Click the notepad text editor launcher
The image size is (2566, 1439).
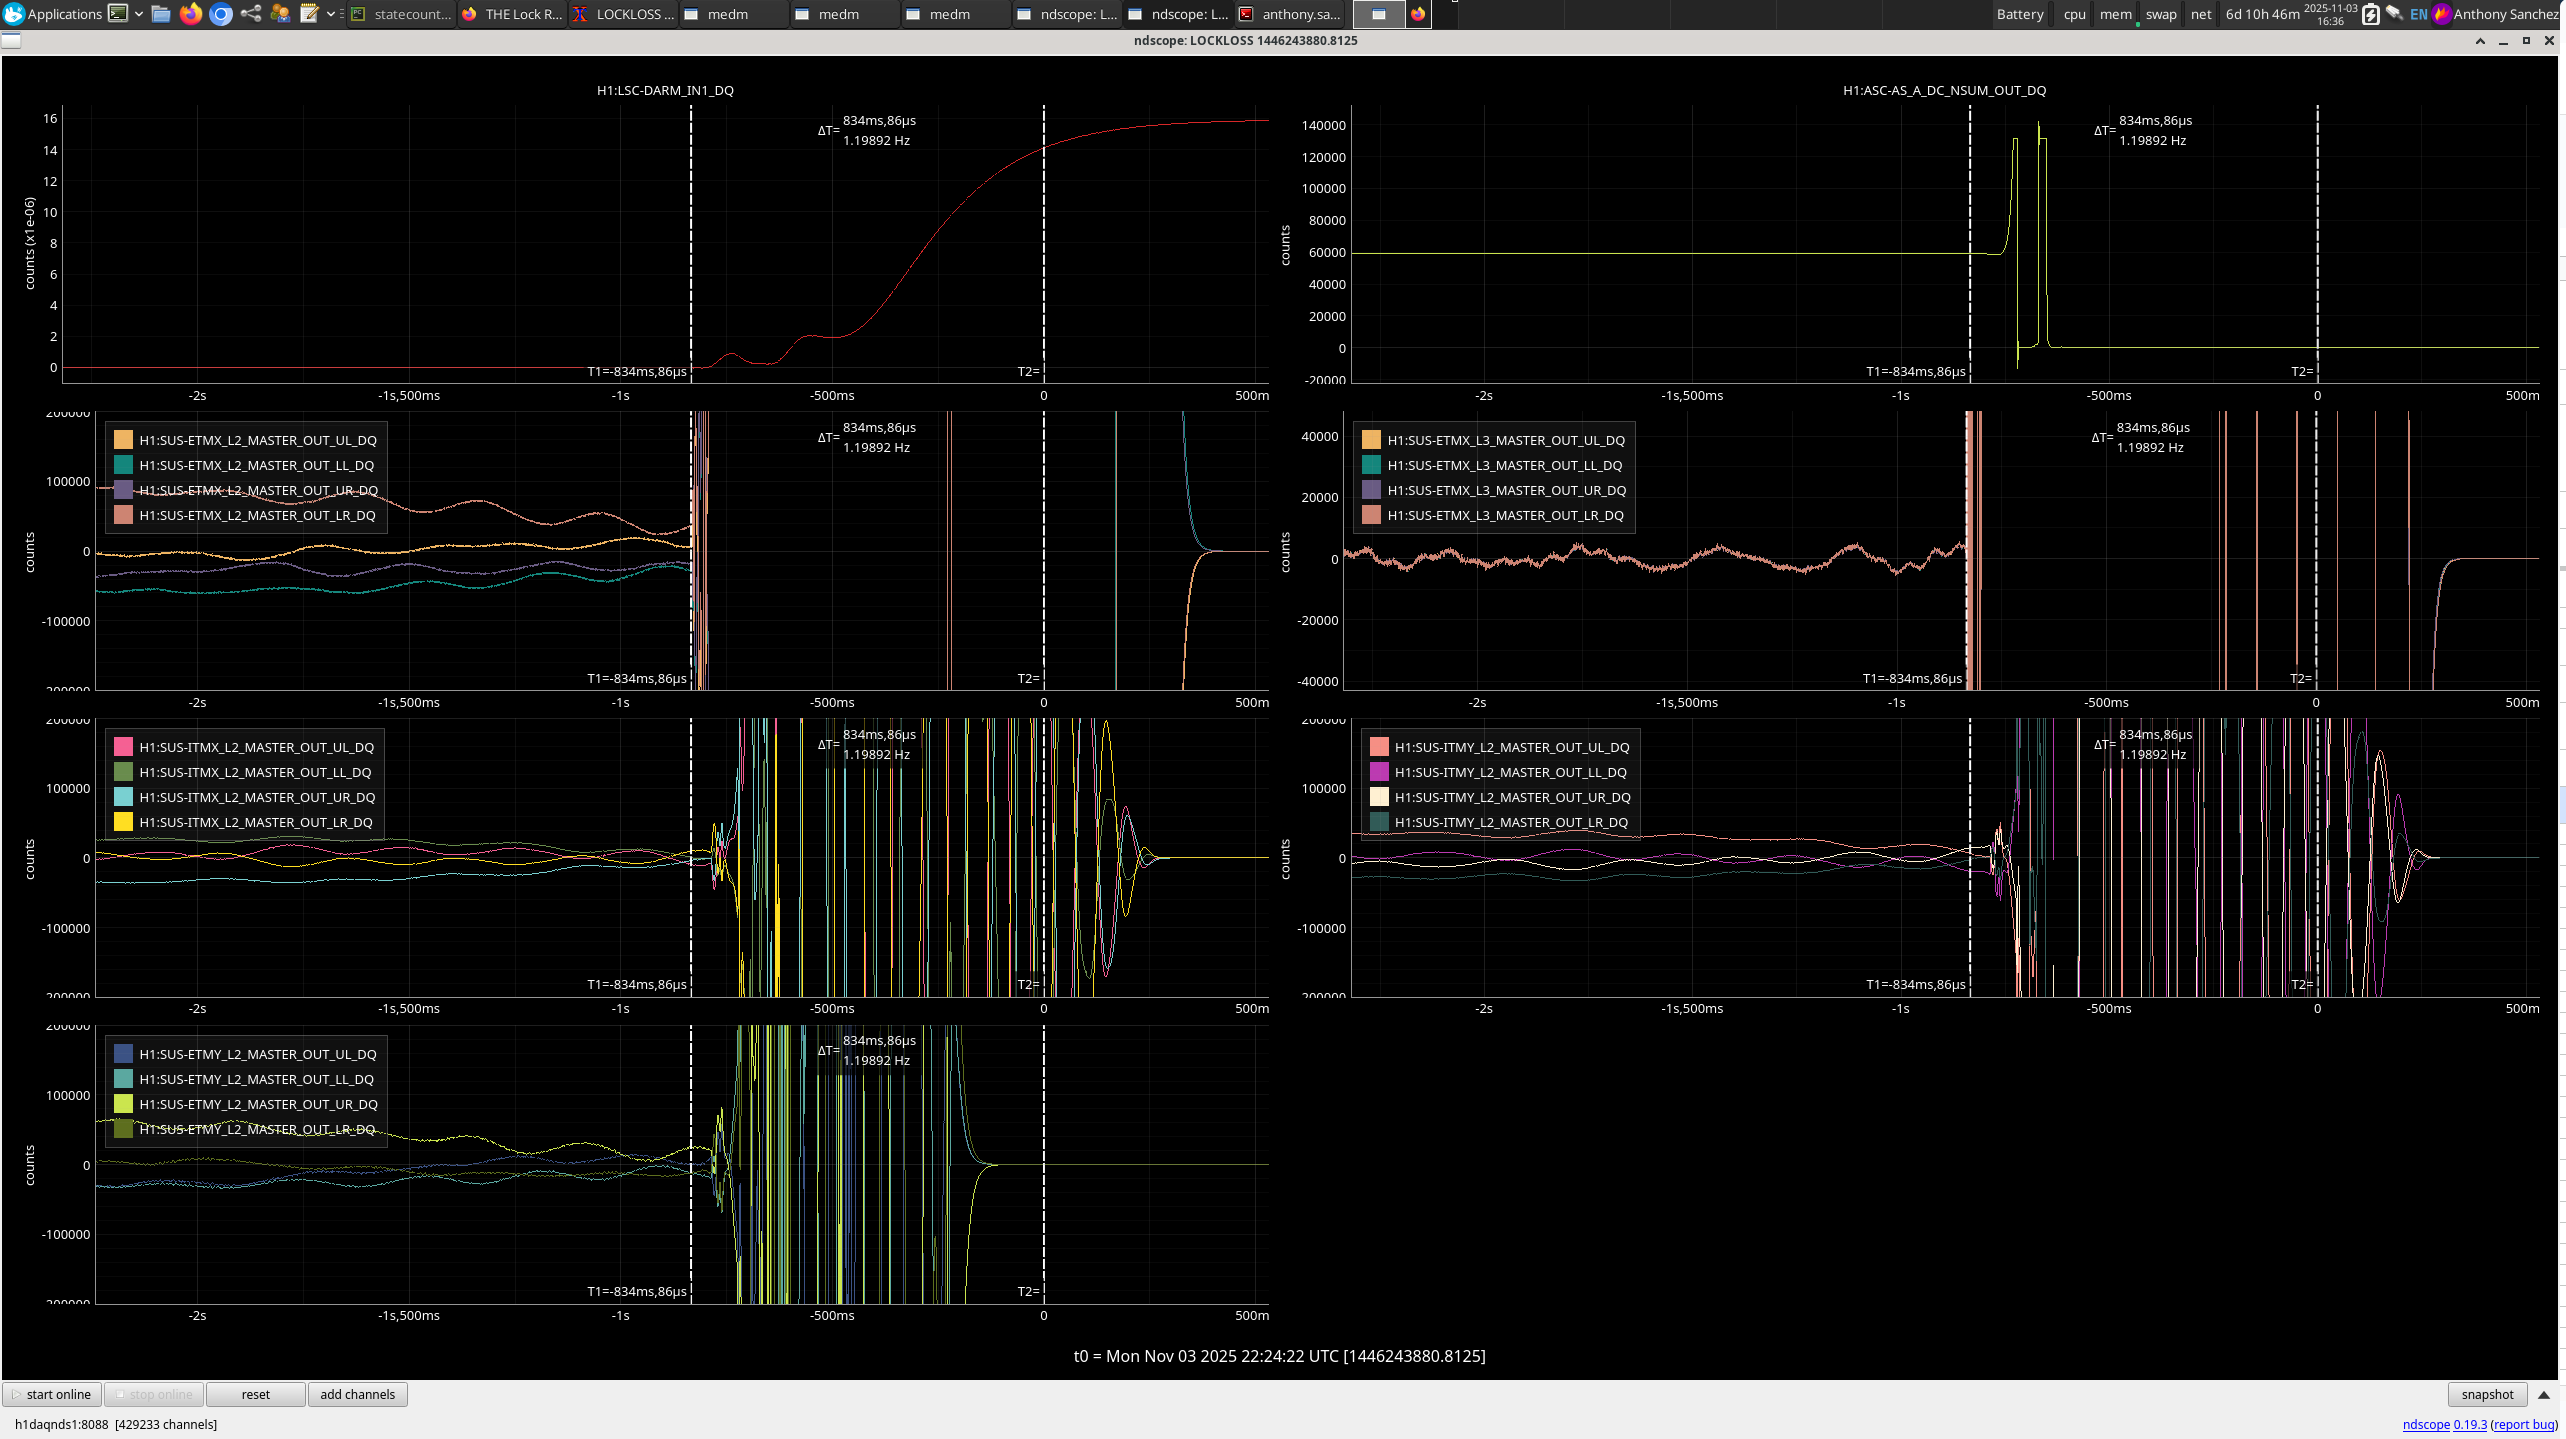click(309, 14)
